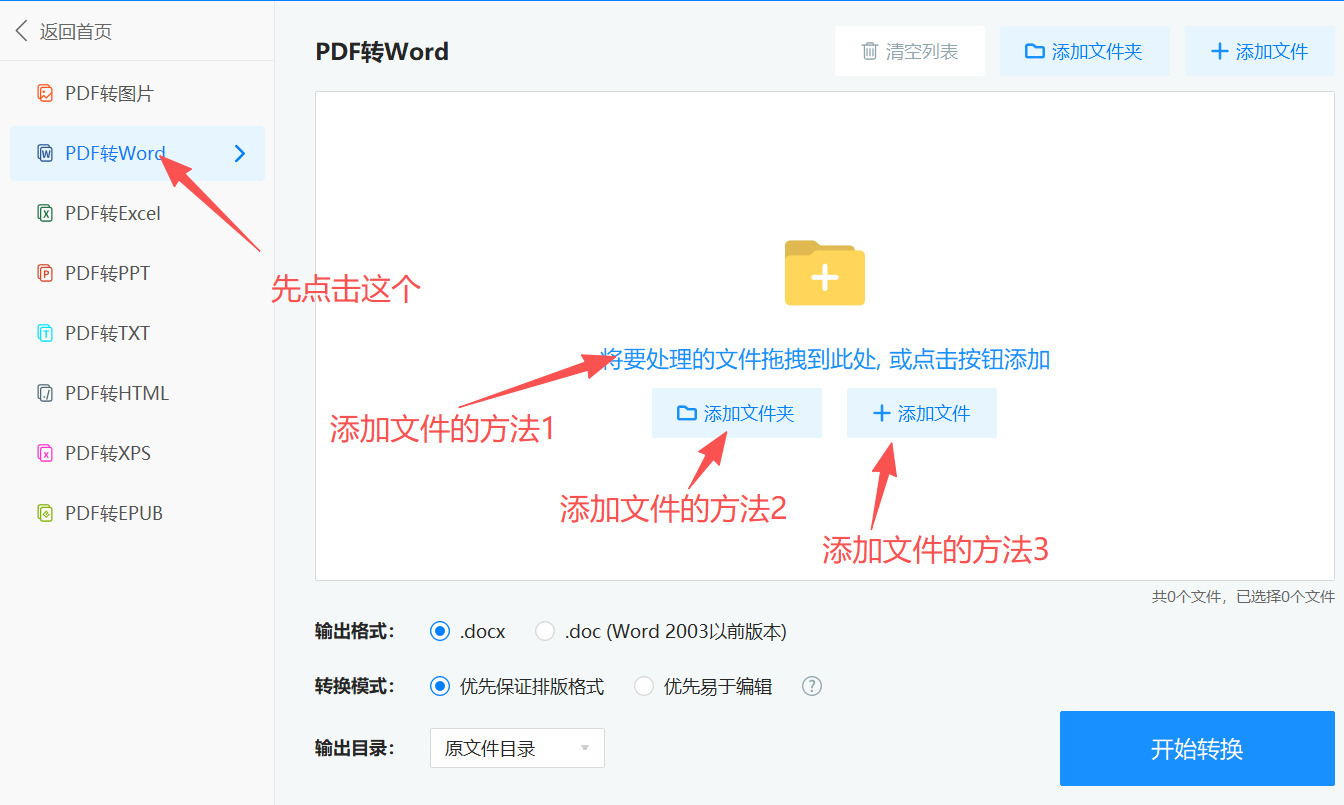Click the PDF转EPUB sidebar icon

[x=45, y=514]
